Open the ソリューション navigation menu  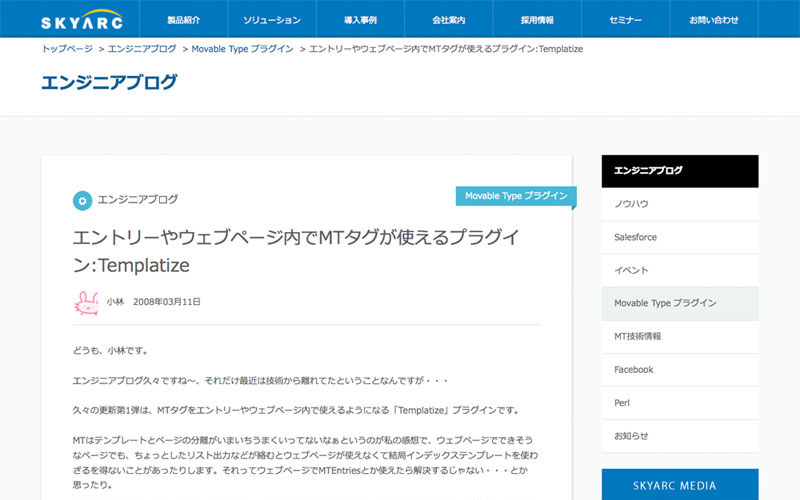[x=272, y=19]
